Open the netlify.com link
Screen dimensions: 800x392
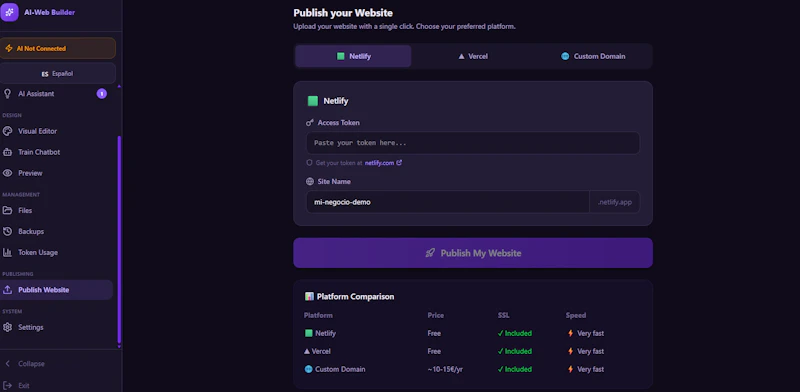[x=379, y=163]
